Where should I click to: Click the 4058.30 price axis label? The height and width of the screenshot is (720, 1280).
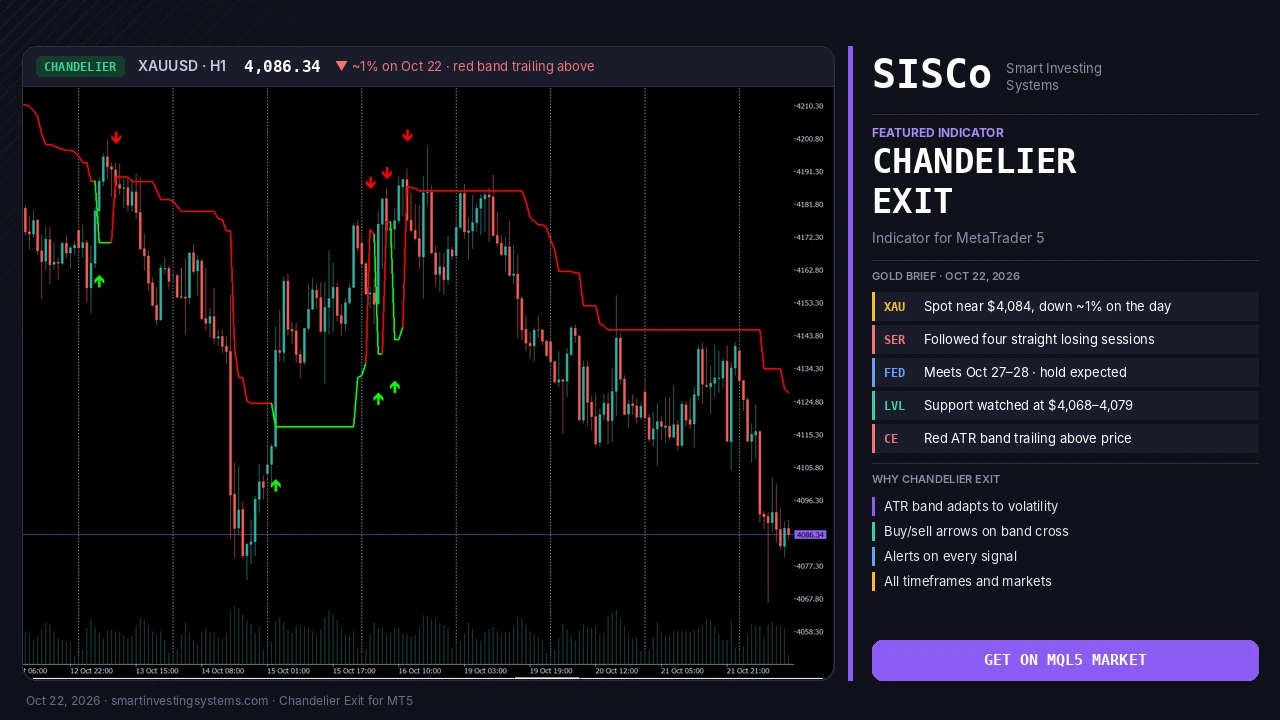(x=810, y=632)
